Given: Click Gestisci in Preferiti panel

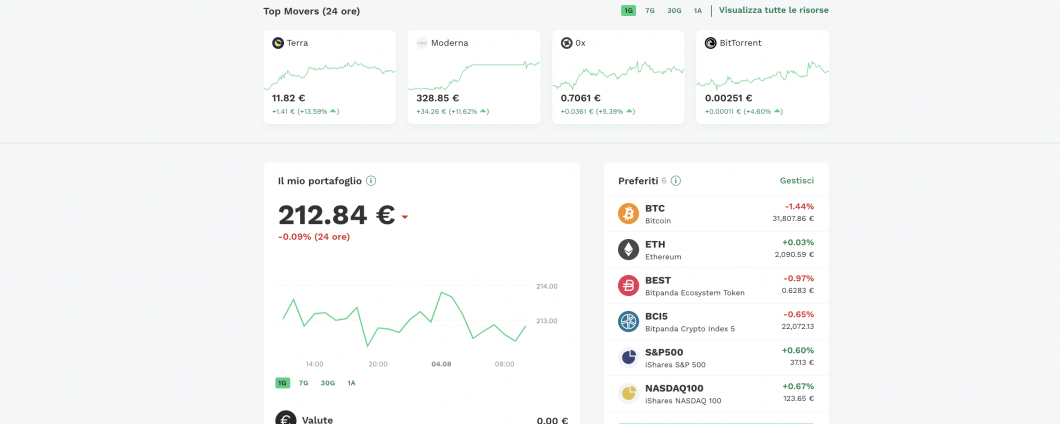Looking at the screenshot, I should (797, 181).
